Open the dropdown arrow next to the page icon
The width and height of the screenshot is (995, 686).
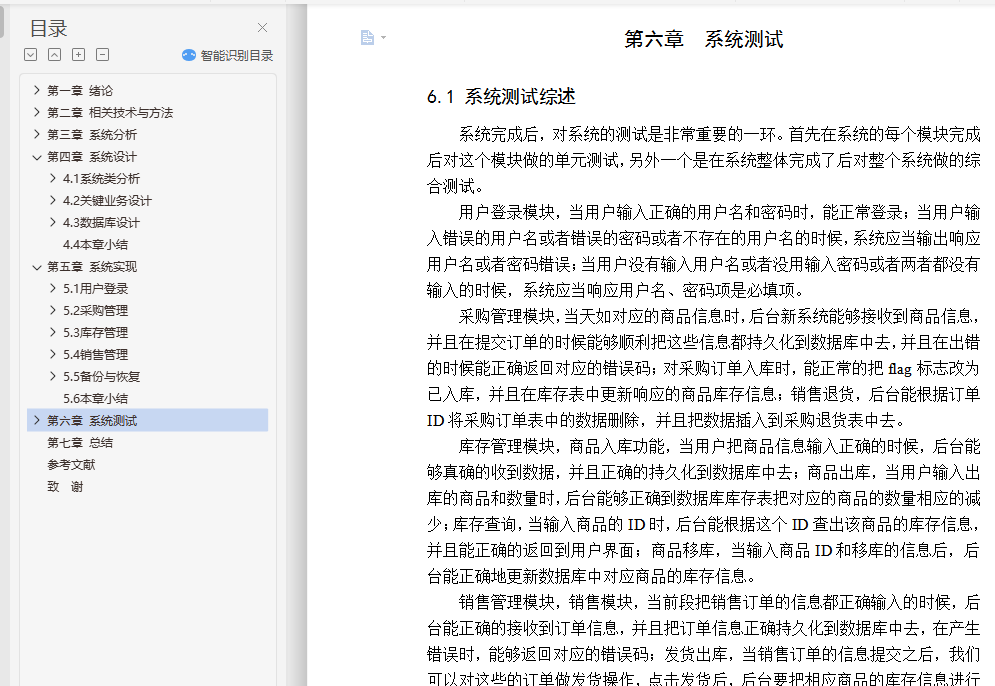[x=383, y=38]
